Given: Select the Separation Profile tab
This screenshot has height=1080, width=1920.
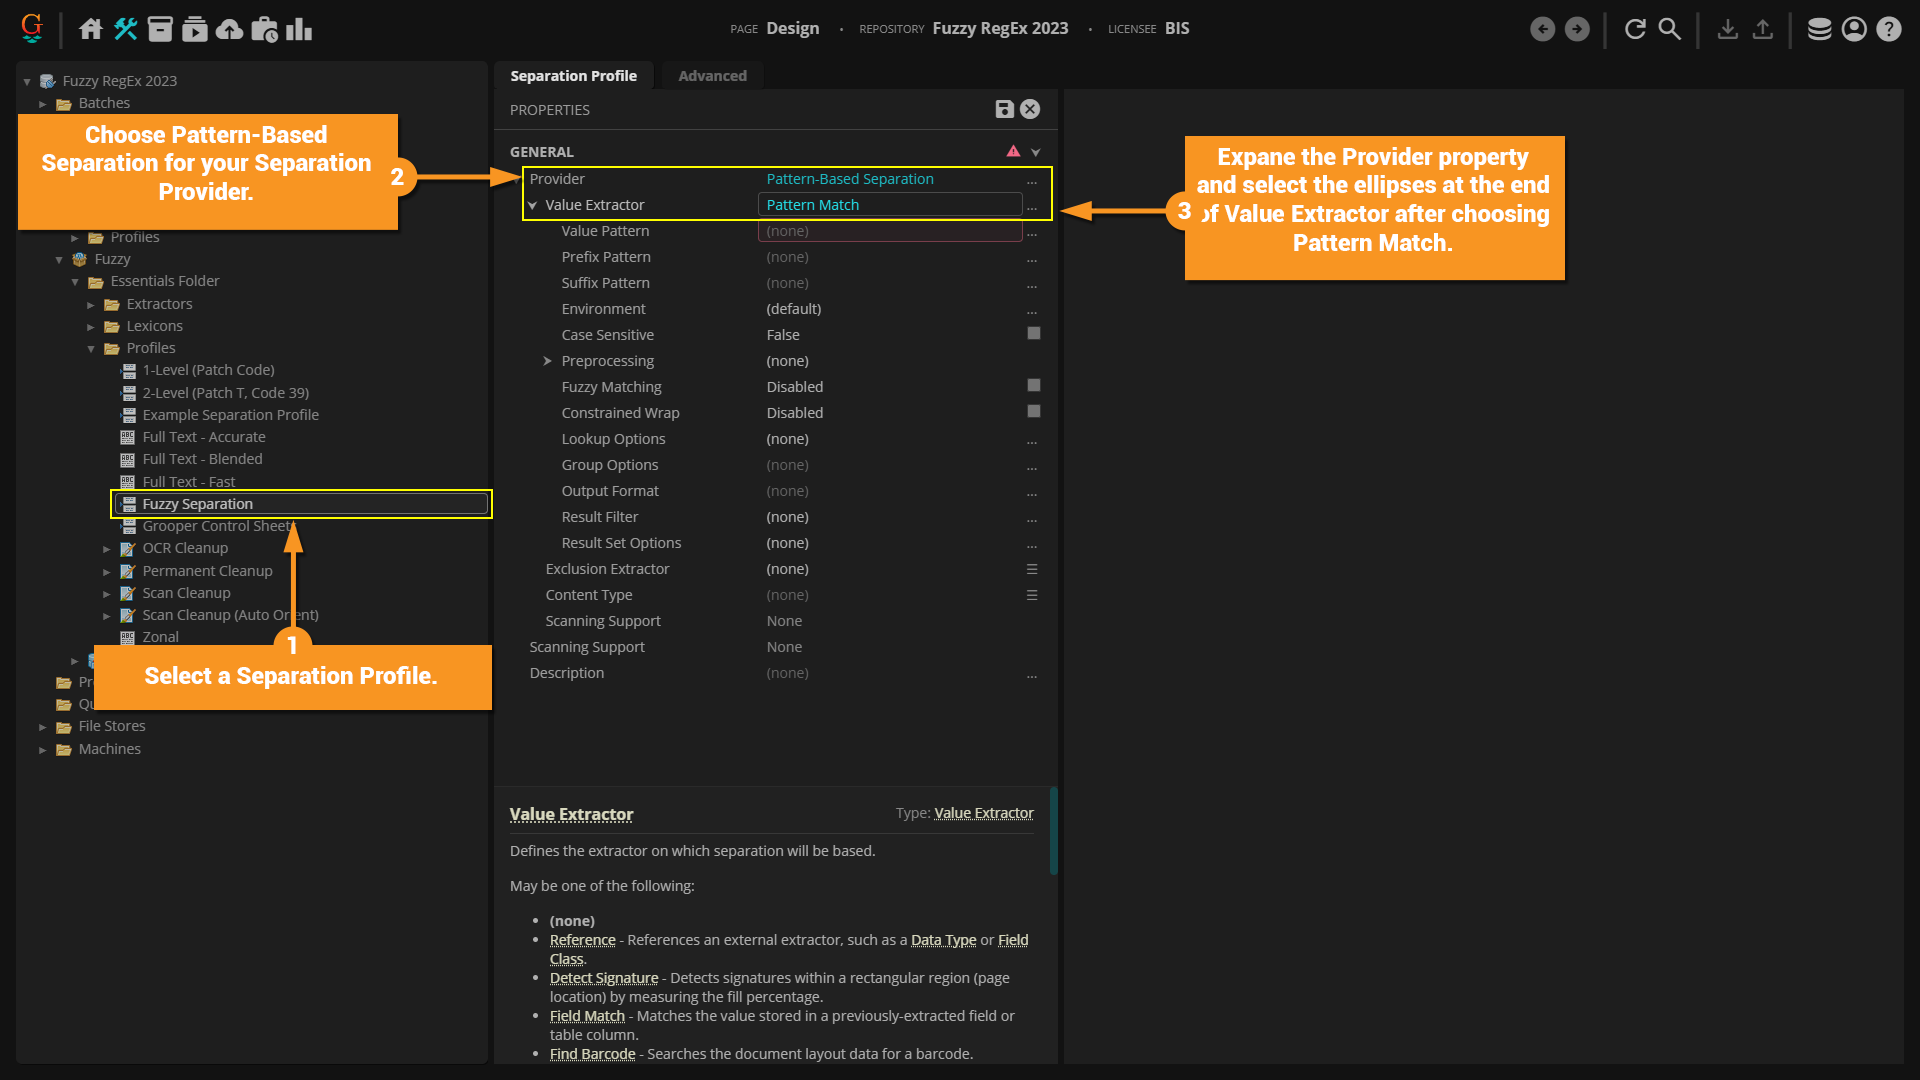Looking at the screenshot, I should [x=573, y=76].
